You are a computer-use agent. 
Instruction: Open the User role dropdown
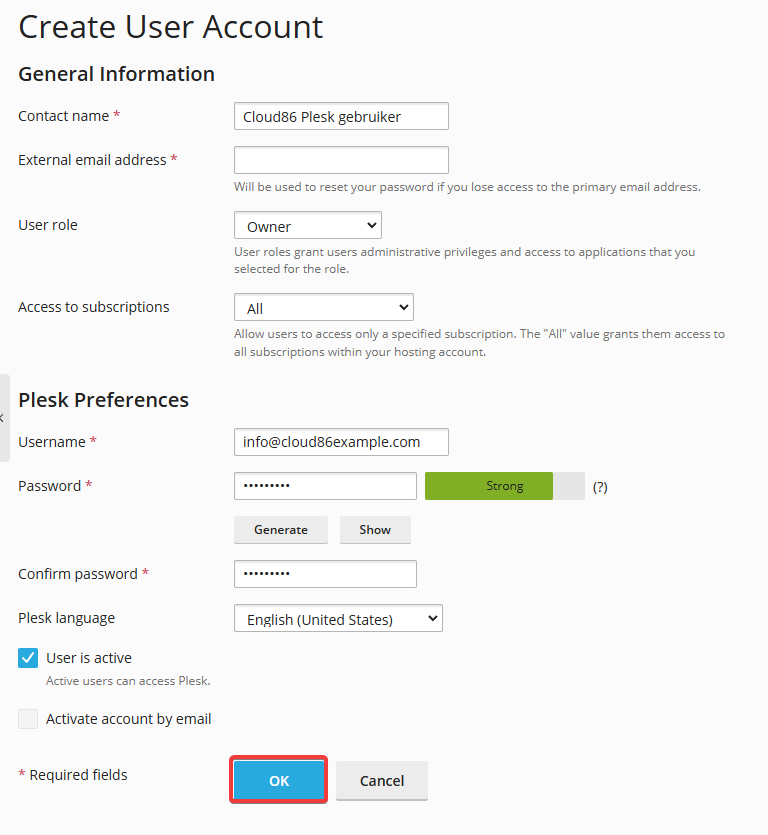[x=308, y=225]
